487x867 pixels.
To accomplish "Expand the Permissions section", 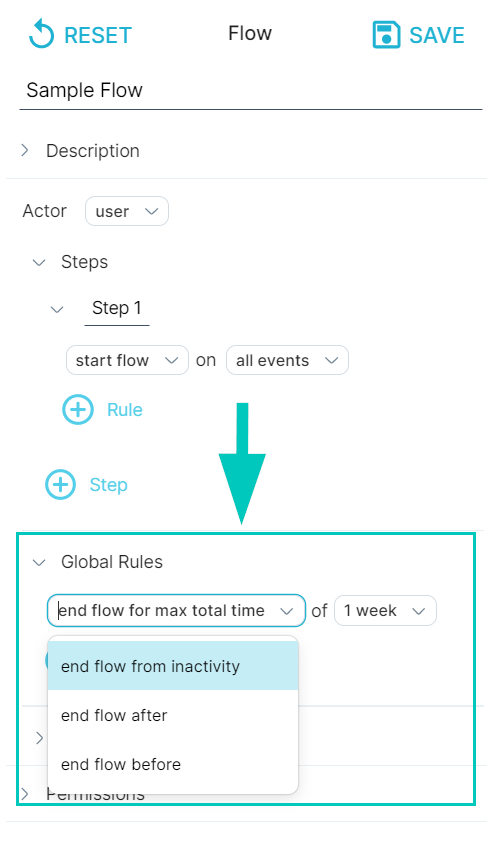I will pos(25,795).
